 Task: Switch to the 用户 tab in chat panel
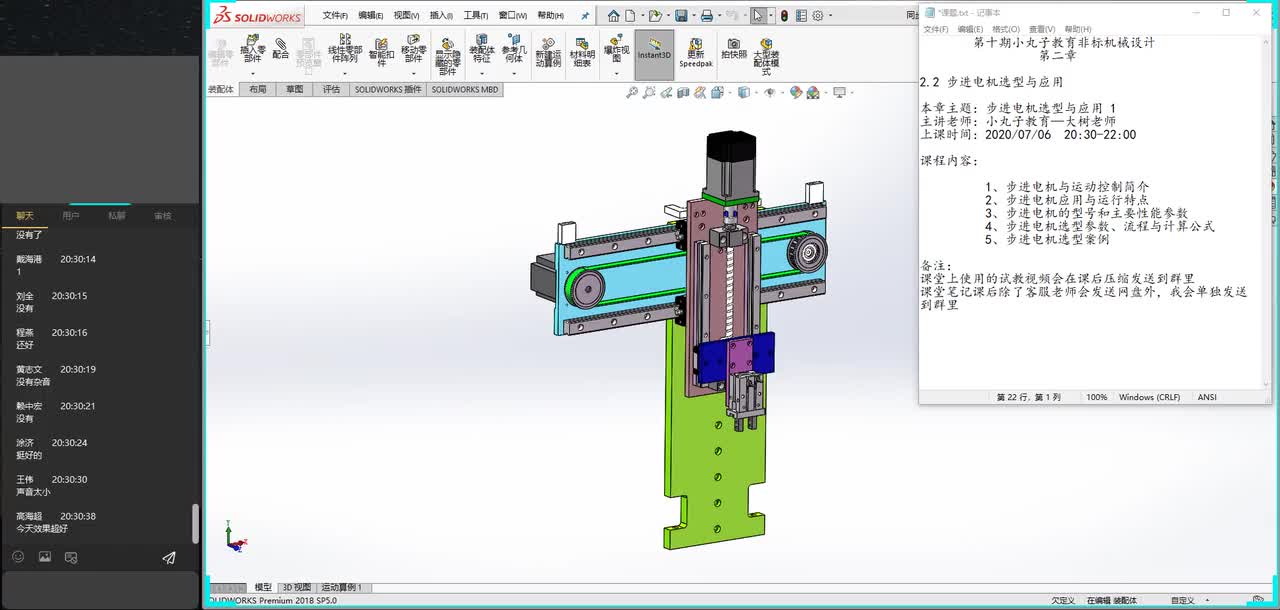[71, 215]
